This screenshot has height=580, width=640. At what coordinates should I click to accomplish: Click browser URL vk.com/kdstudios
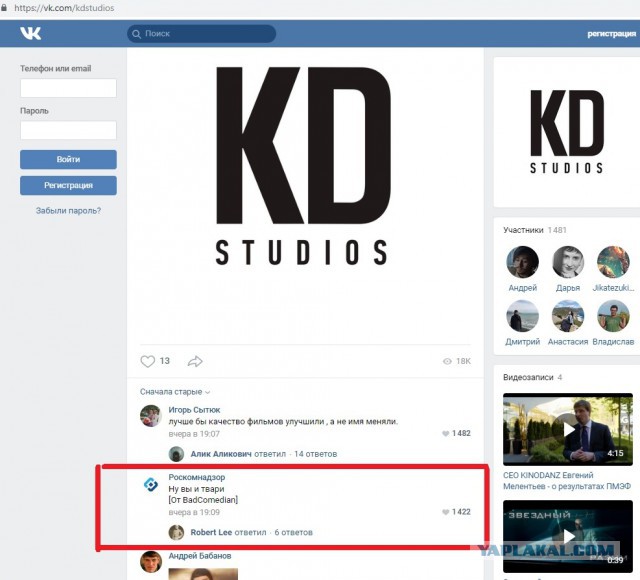coord(64,8)
